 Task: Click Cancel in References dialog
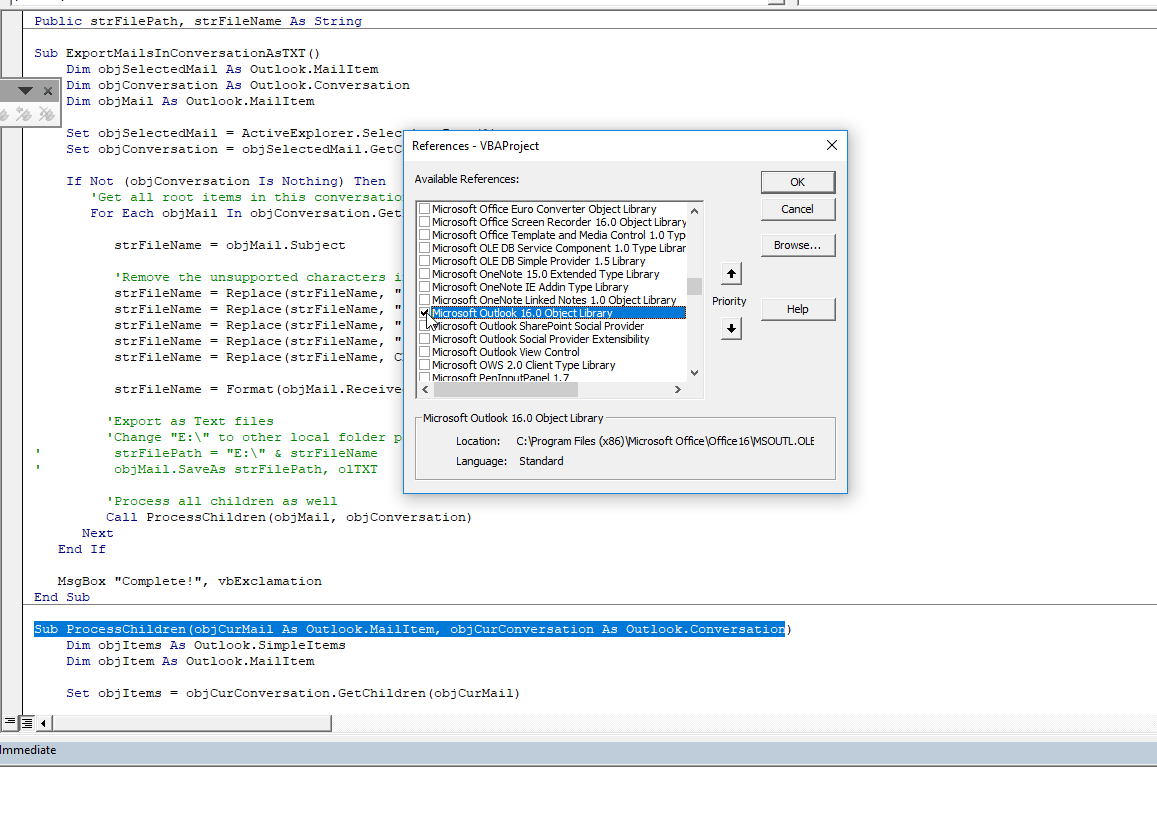click(x=798, y=209)
